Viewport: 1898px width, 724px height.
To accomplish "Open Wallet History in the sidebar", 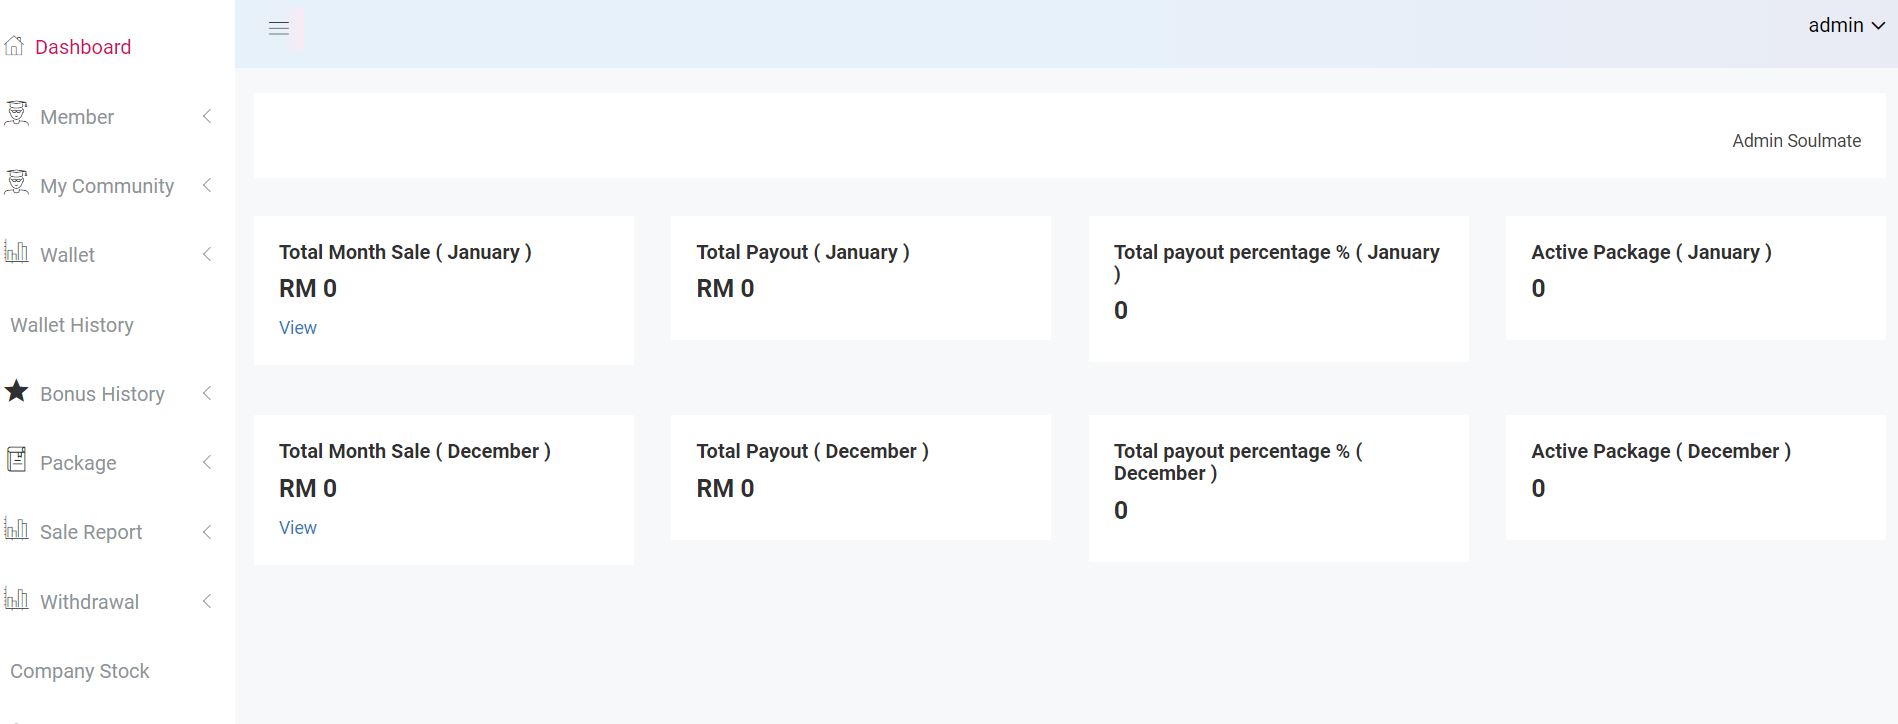I will pyautogui.click(x=72, y=325).
